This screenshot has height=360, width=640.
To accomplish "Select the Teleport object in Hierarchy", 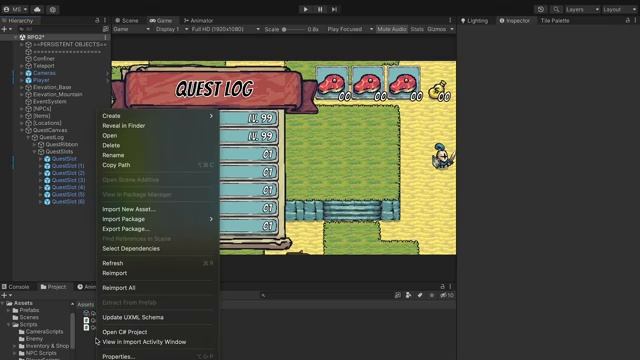I will (x=44, y=66).
